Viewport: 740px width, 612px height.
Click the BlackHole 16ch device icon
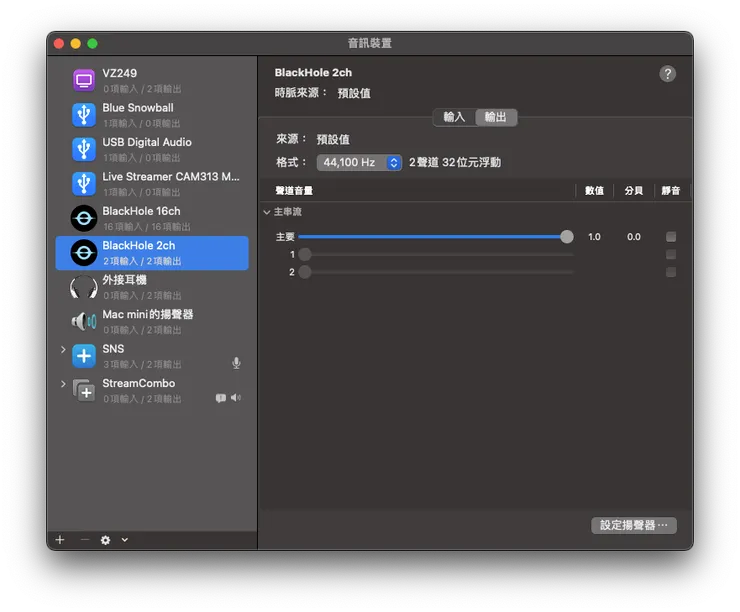pos(84,218)
